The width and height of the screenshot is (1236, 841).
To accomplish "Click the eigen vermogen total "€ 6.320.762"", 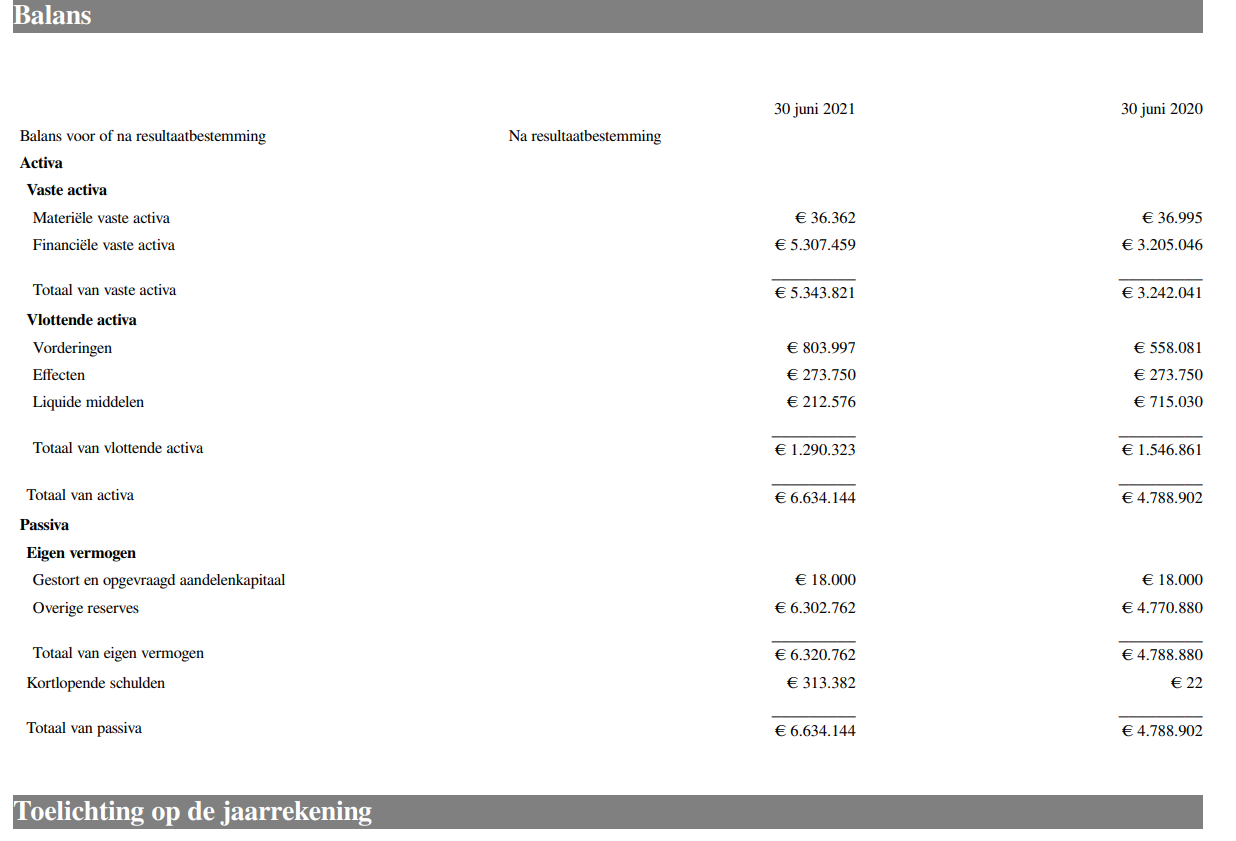I will (815, 656).
